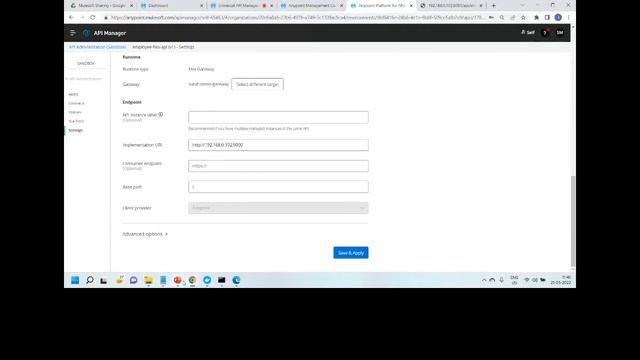Open the help question mark icon in header
Screen dimensions: 640x360
(x=545, y=33)
